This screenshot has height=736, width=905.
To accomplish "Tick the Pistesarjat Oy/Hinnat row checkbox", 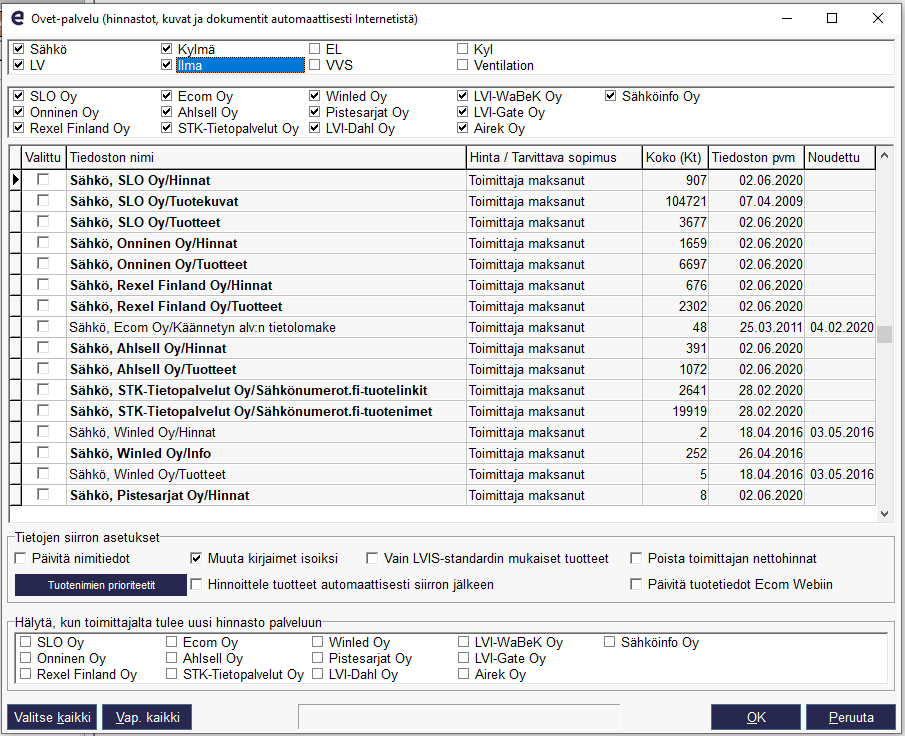I will [x=43, y=495].
